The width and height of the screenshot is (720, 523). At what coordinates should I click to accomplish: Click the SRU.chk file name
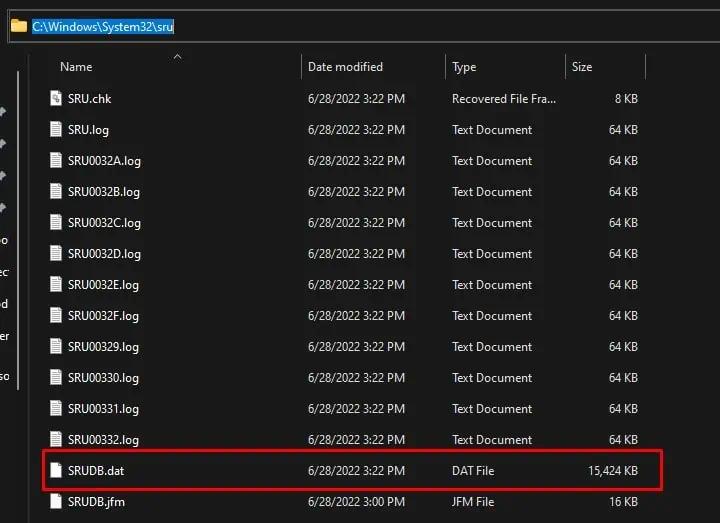(90, 99)
